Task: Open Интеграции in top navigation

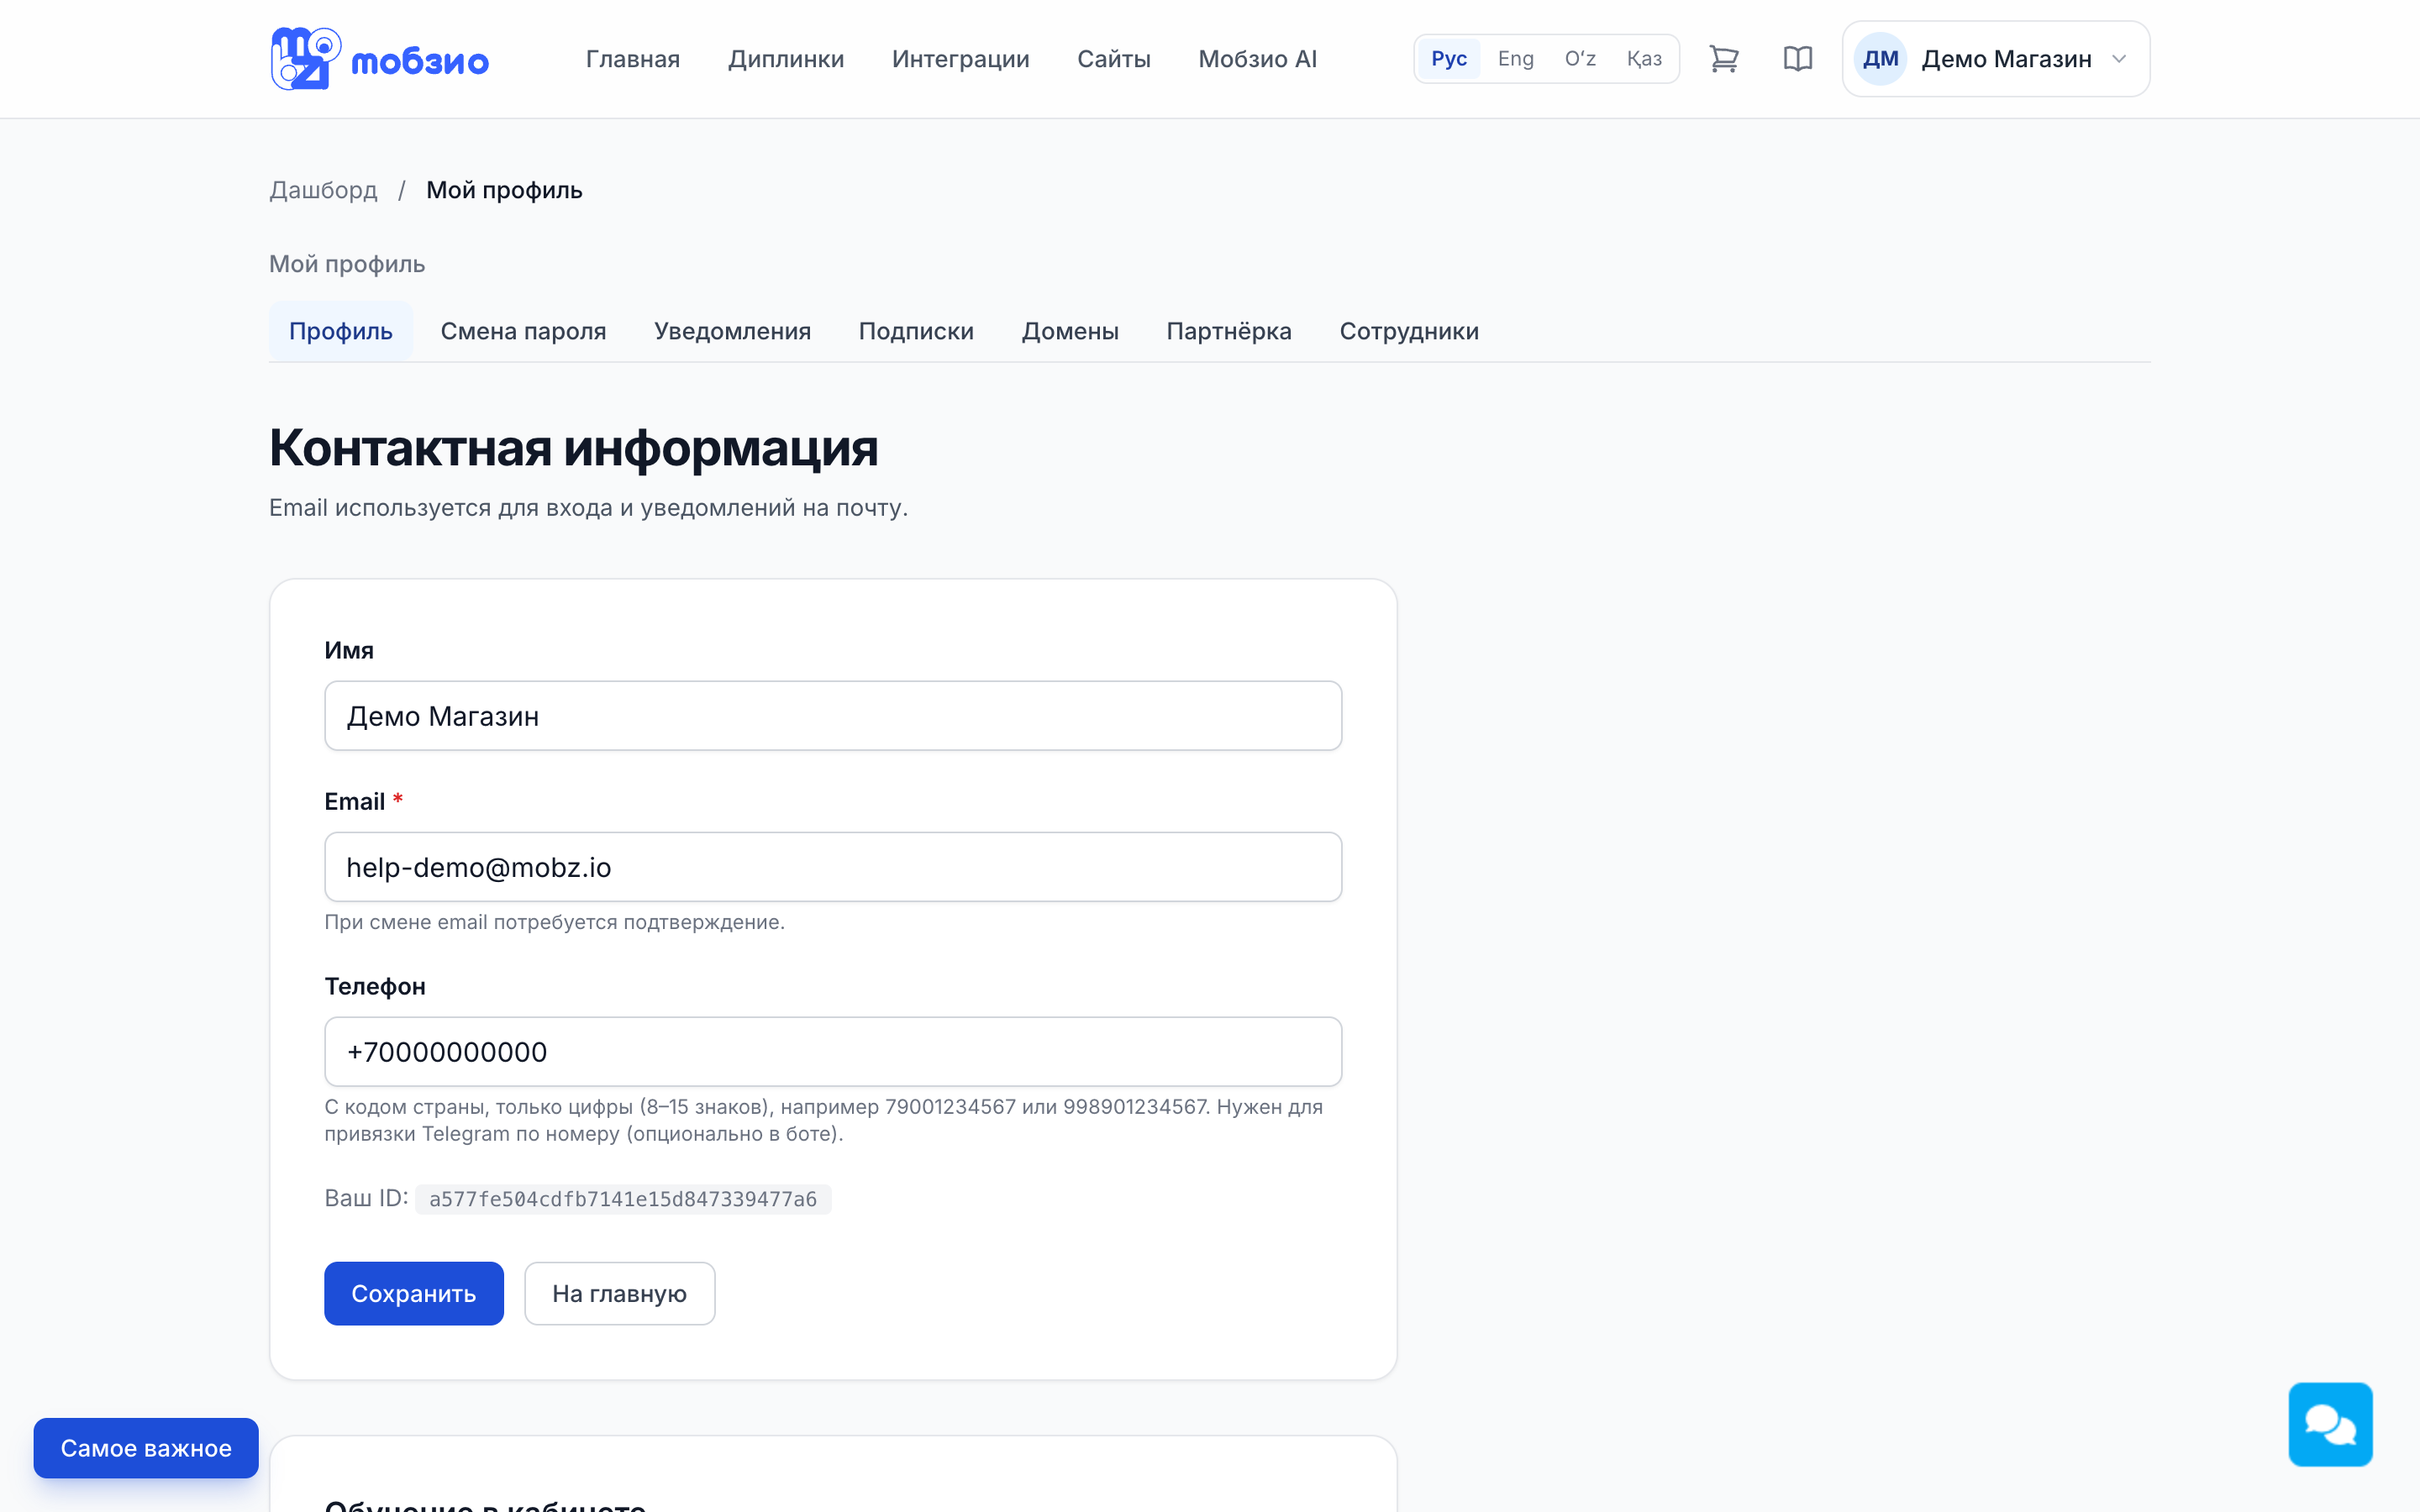Action: [x=960, y=59]
